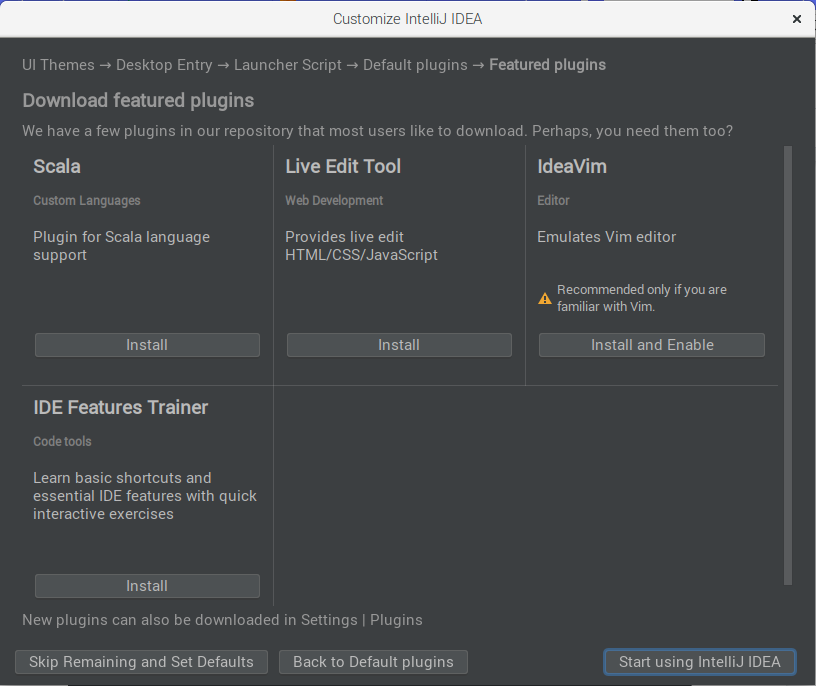The height and width of the screenshot is (686, 816).
Task: Click the Editor category label
Action: pyautogui.click(x=553, y=200)
